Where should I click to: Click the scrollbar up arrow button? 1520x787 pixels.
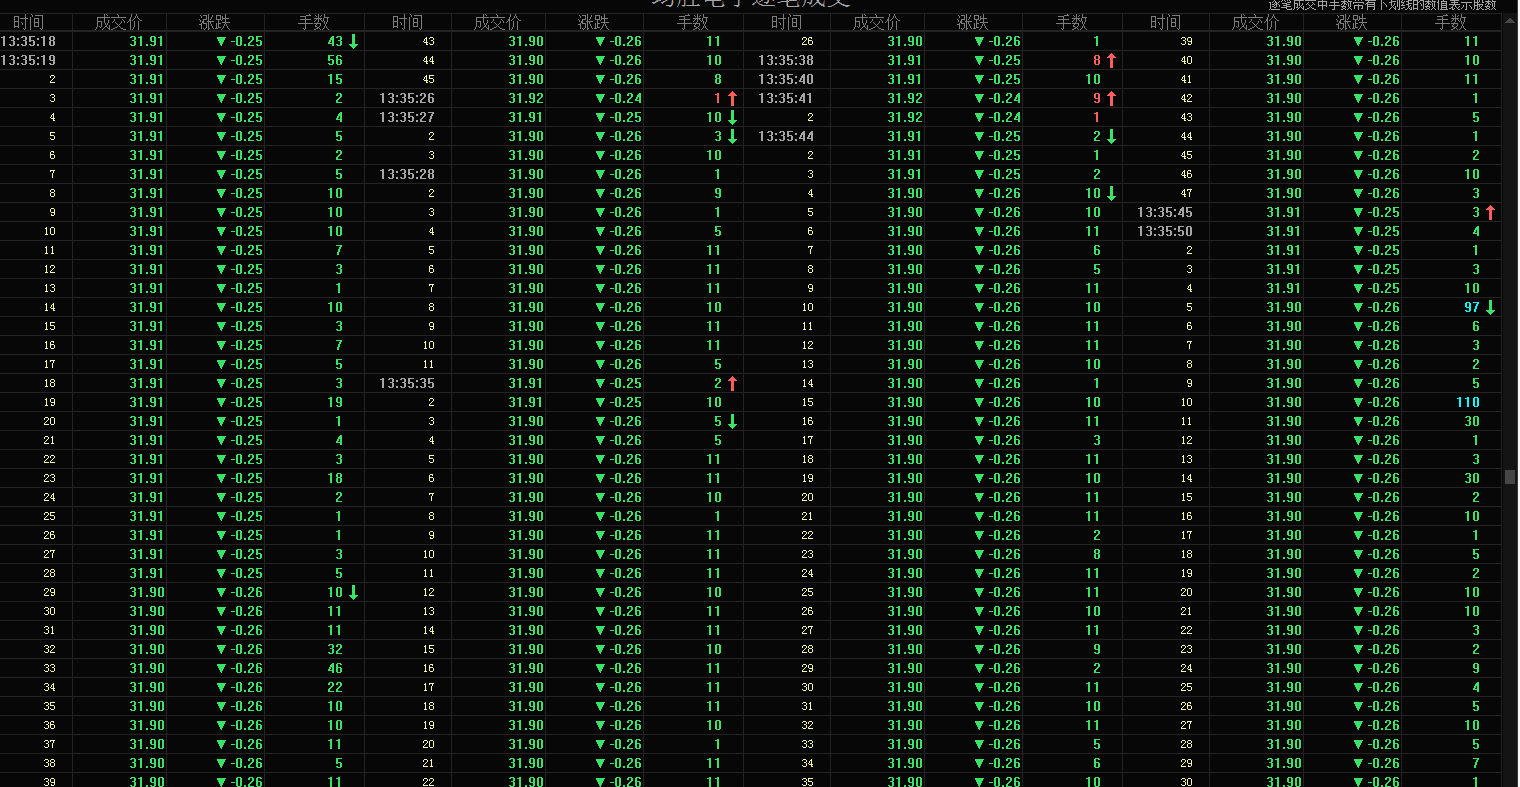[x=1510, y=20]
